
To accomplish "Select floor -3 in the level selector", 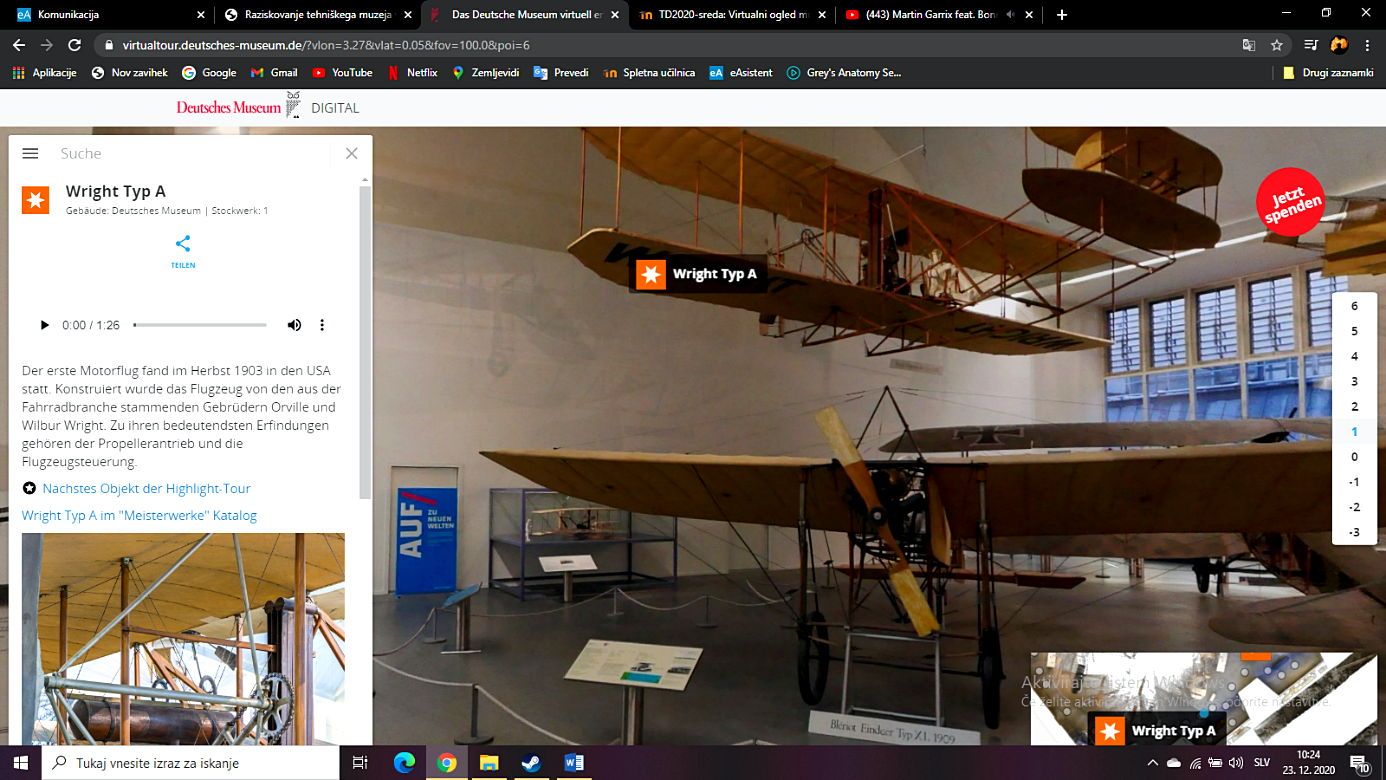I will point(1354,532).
